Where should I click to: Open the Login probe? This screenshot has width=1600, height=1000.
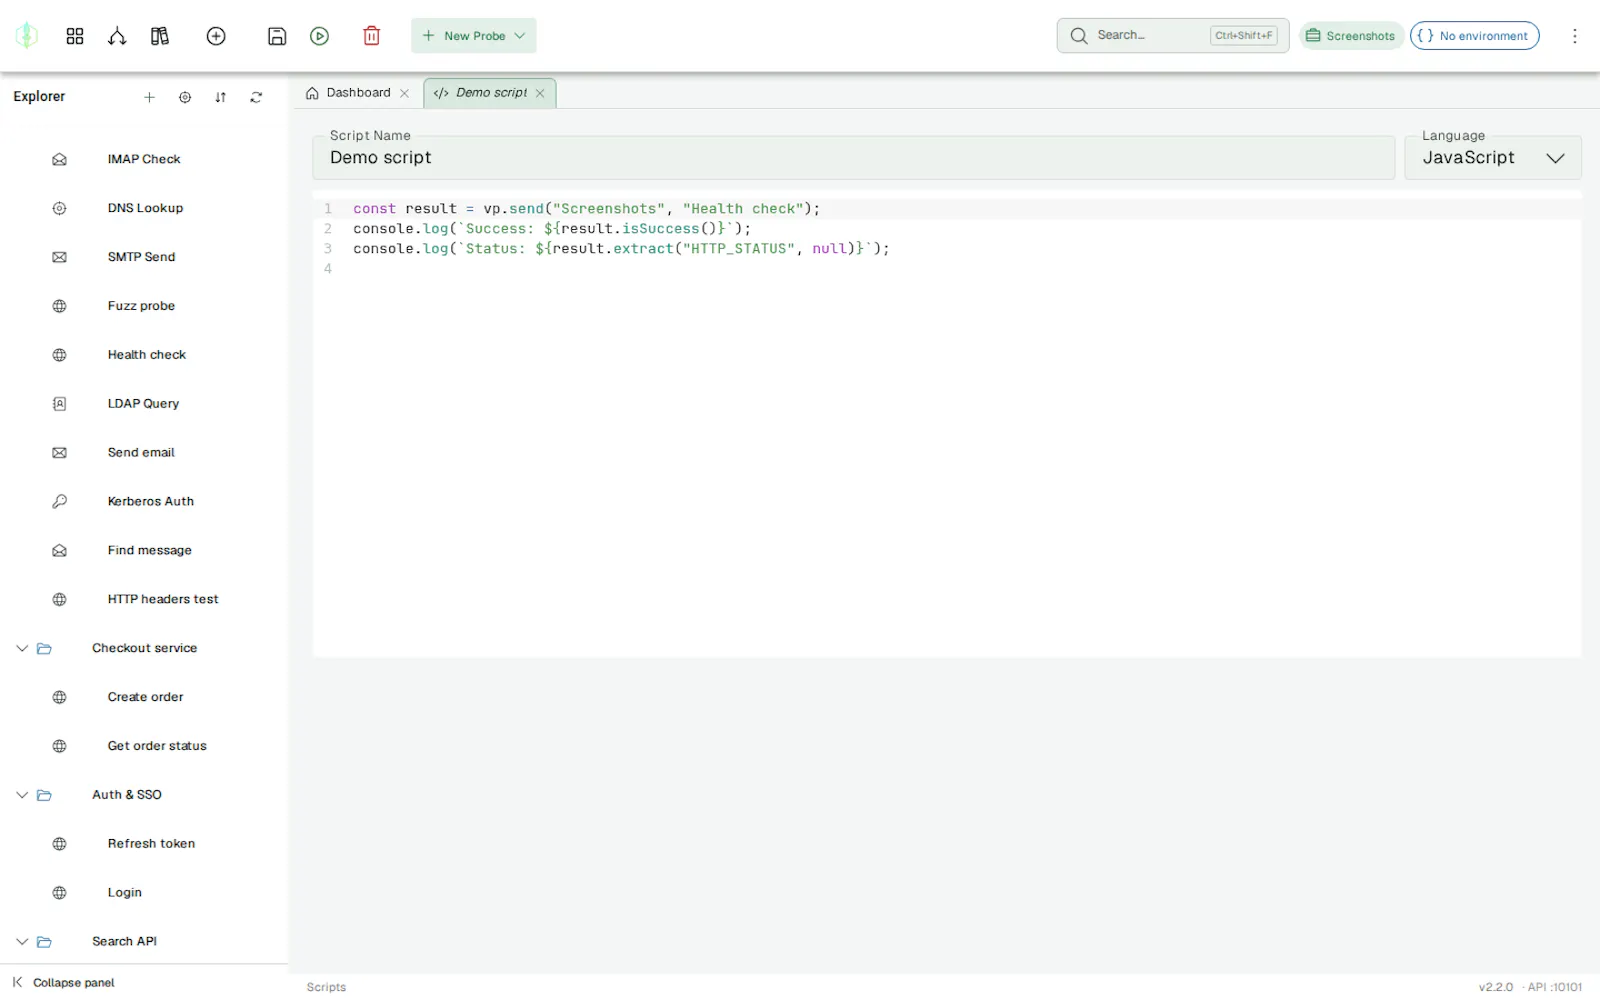pyautogui.click(x=125, y=894)
